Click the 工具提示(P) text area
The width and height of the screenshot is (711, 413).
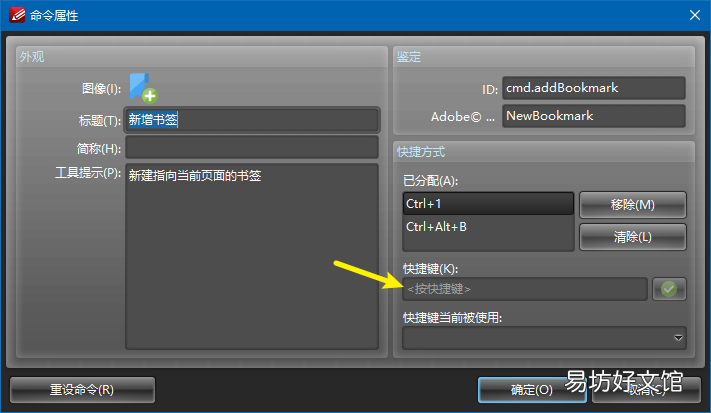[x=252, y=256]
